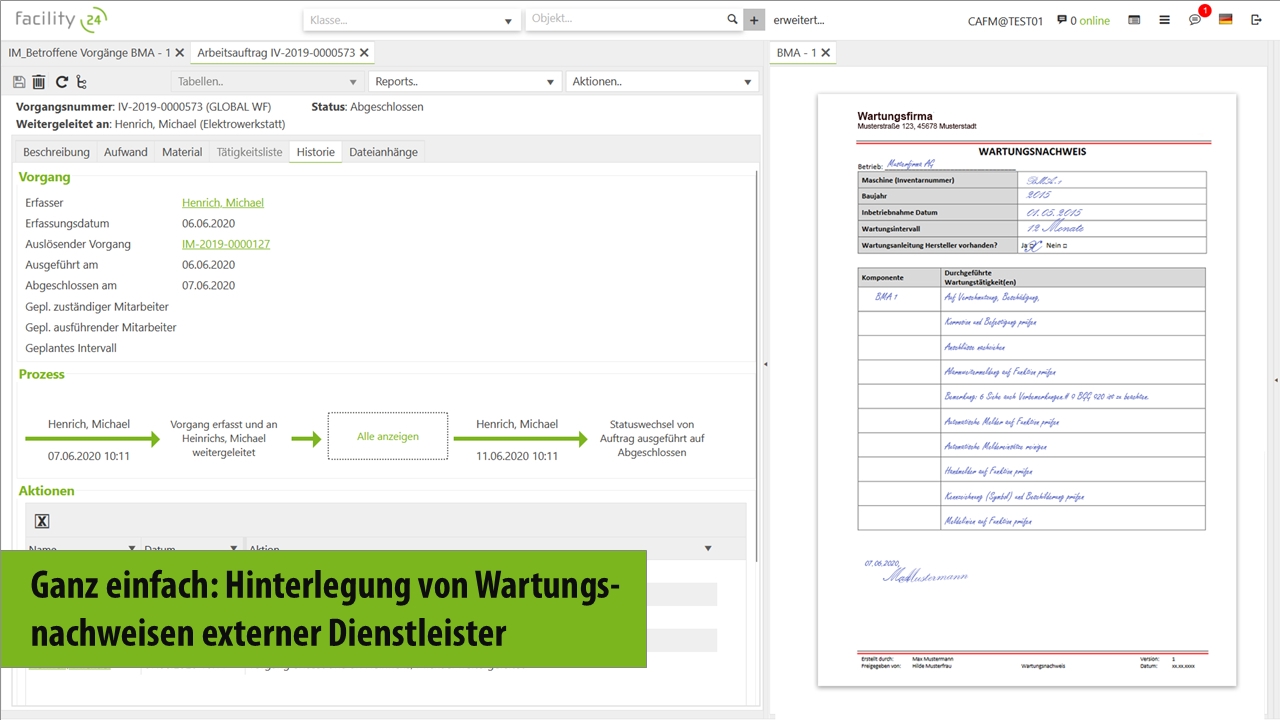Open the Reports dropdown

pyautogui.click(x=465, y=82)
